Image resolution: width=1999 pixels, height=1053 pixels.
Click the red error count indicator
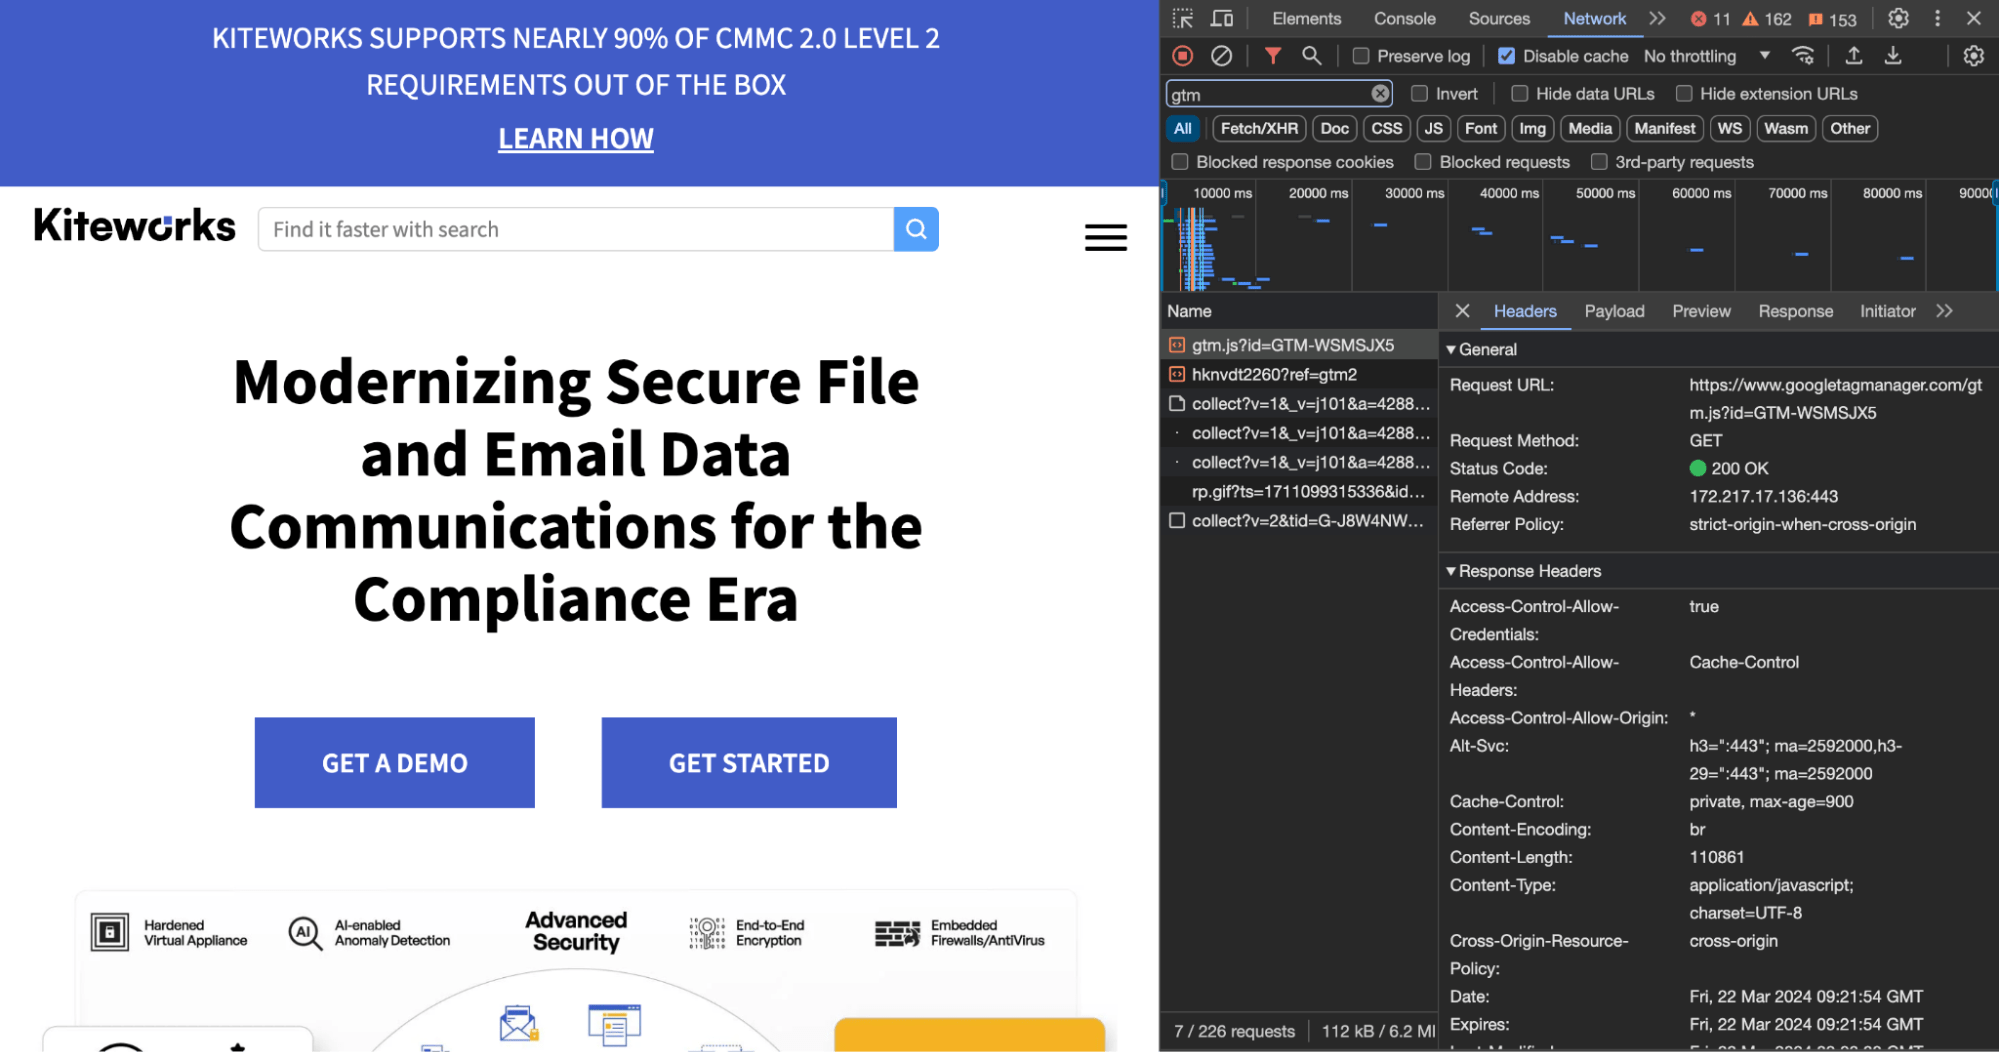point(1709,19)
